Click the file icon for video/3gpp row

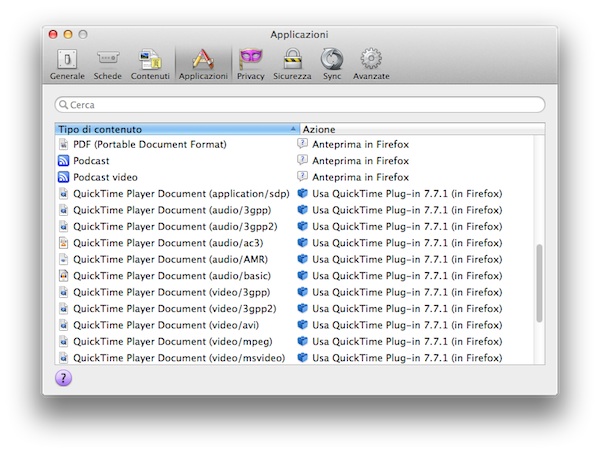tap(64, 292)
